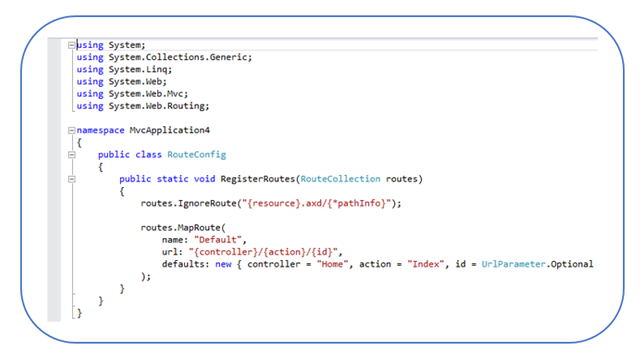This screenshot has width=640, height=363.
Task: Click the RegisterRoutes method name
Action: click(258, 179)
